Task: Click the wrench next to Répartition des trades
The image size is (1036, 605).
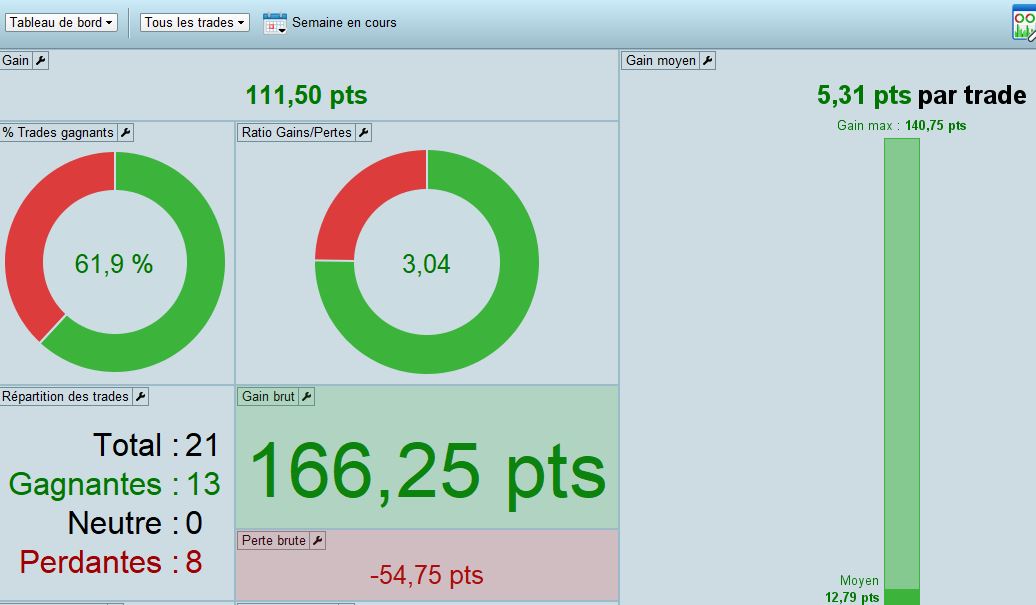Action: pyautogui.click(x=140, y=397)
